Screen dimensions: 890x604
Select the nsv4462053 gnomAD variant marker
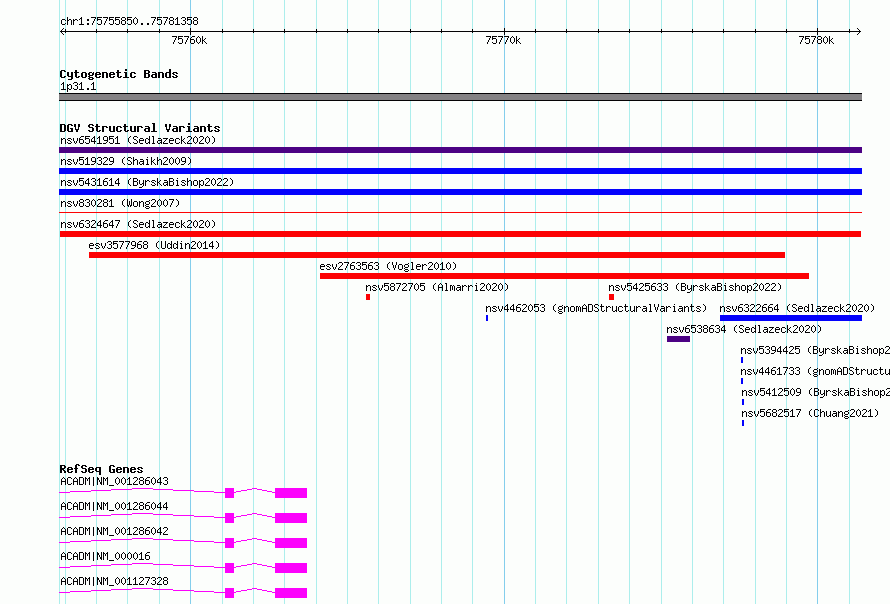pyautogui.click(x=487, y=318)
